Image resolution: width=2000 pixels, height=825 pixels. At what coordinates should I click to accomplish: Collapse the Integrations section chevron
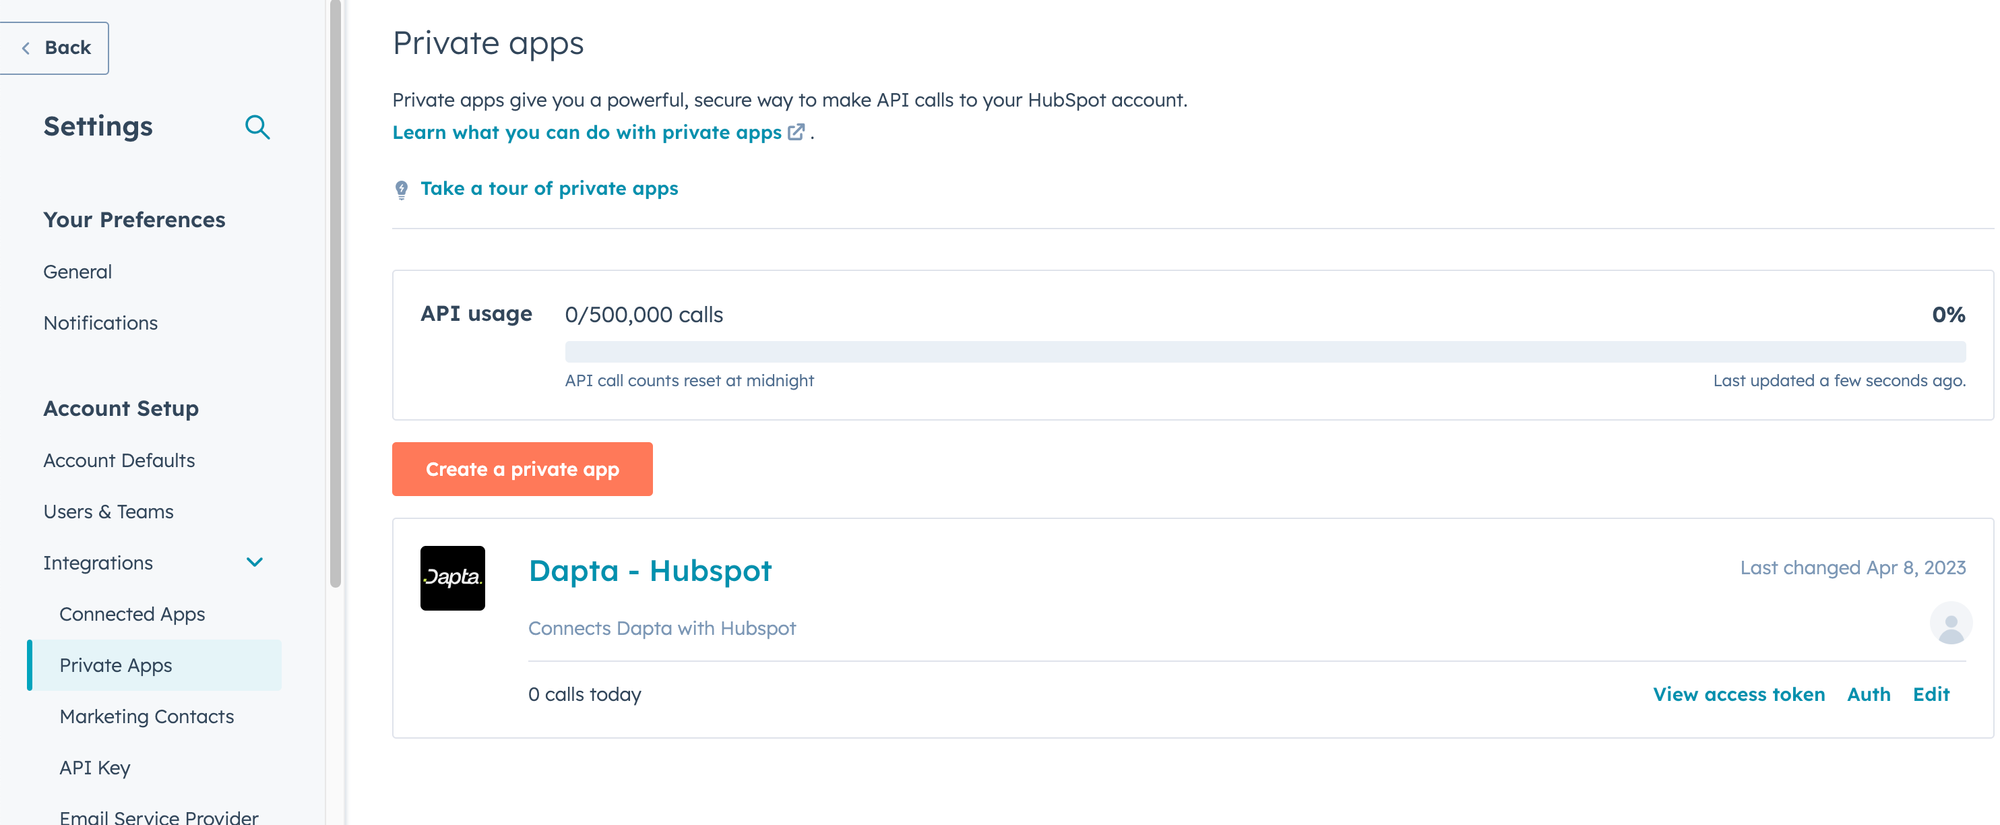point(255,563)
